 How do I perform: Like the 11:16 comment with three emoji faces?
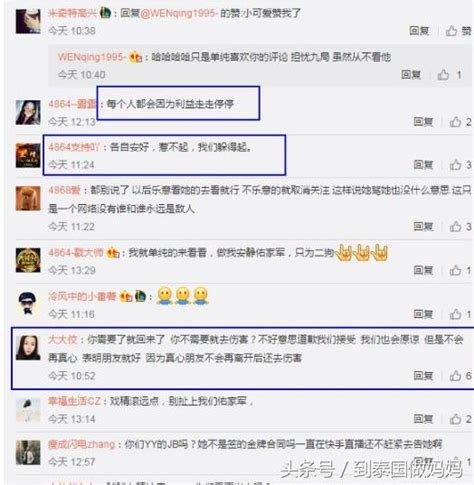pos(460,314)
